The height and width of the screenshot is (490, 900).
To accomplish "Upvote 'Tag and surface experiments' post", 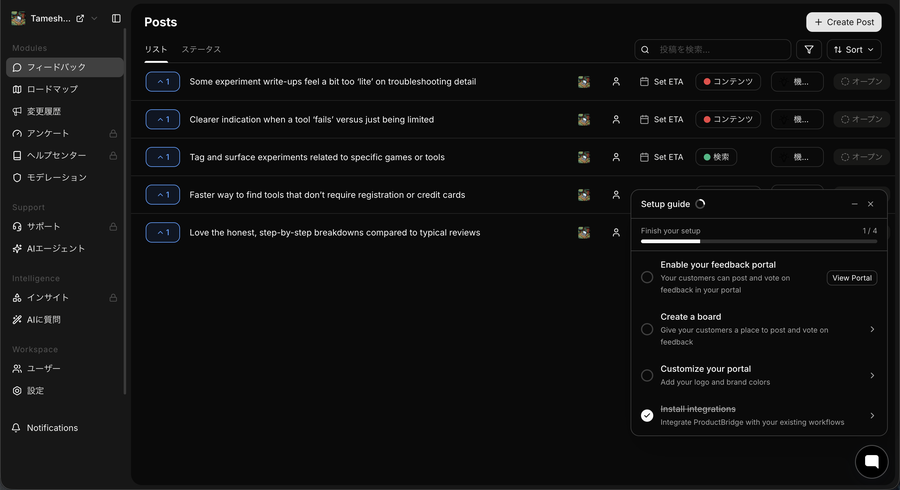I will point(162,157).
